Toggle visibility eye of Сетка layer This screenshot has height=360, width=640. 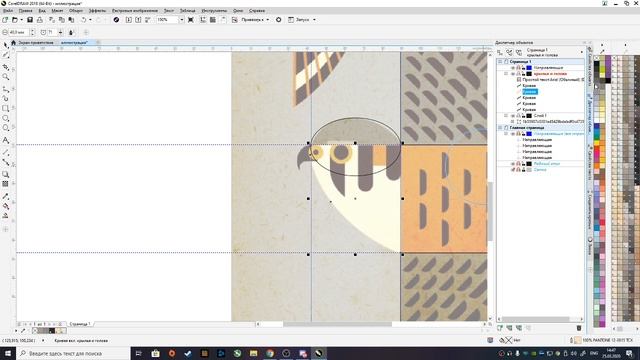(x=513, y=169)
